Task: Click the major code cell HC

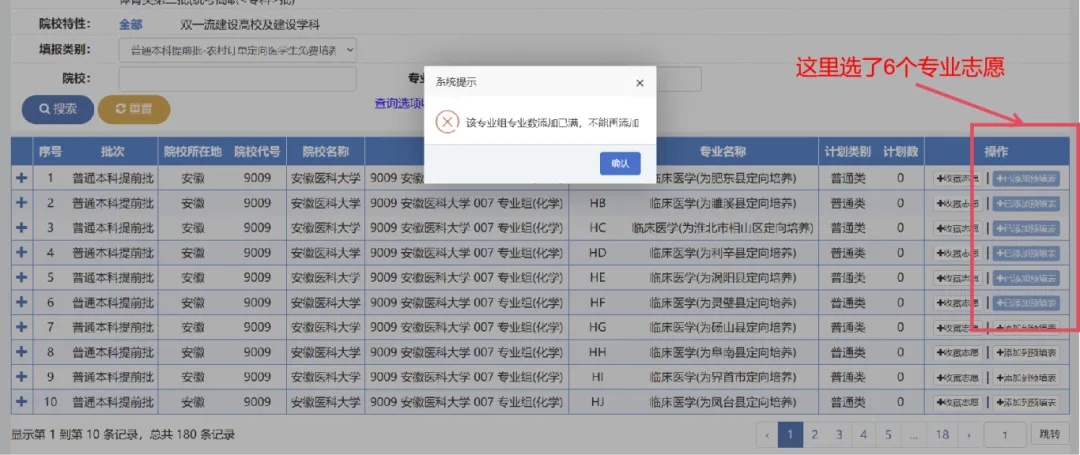Action: 598,228
